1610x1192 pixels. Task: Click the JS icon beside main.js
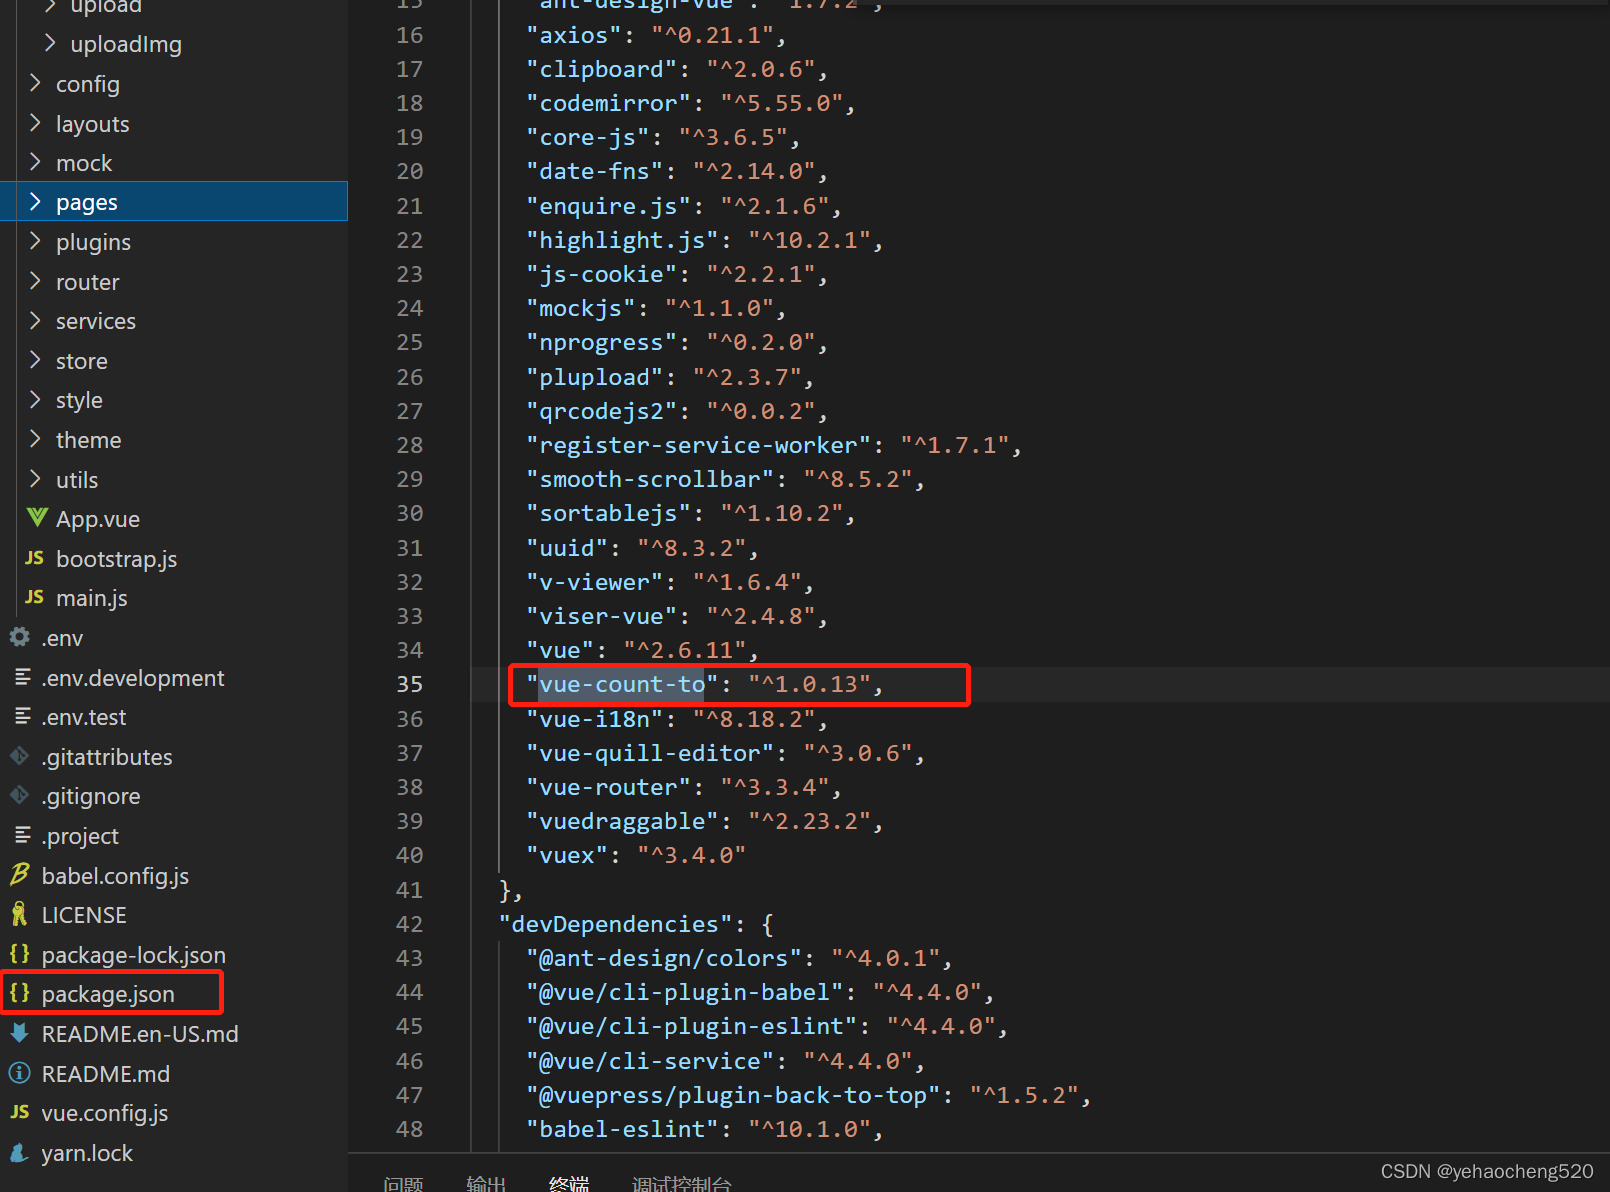tap(35, 597)
